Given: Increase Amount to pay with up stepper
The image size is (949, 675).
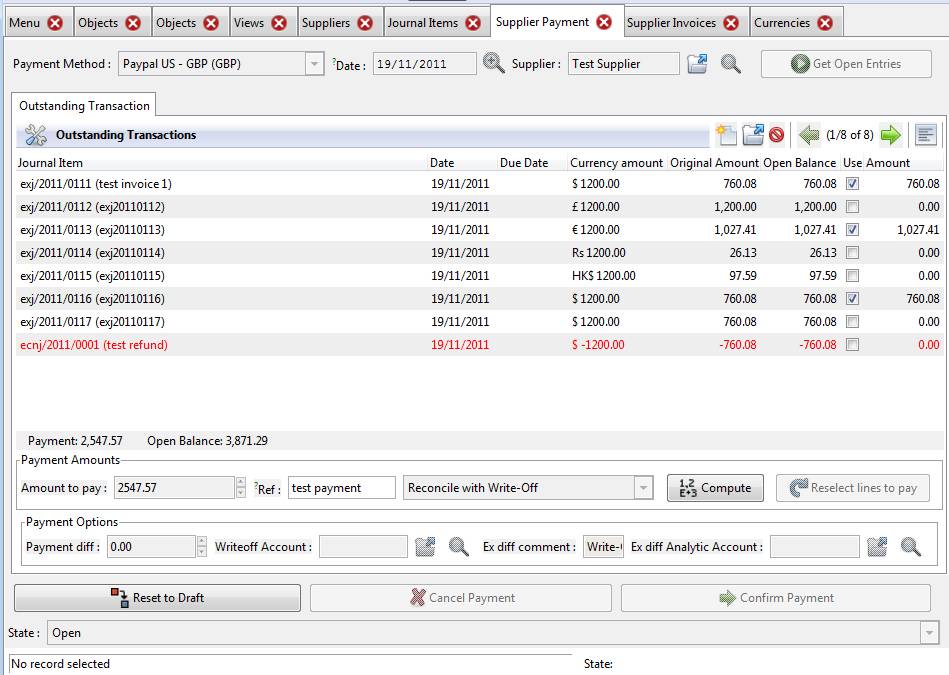Looking at the screenshot, I should 240,483.
